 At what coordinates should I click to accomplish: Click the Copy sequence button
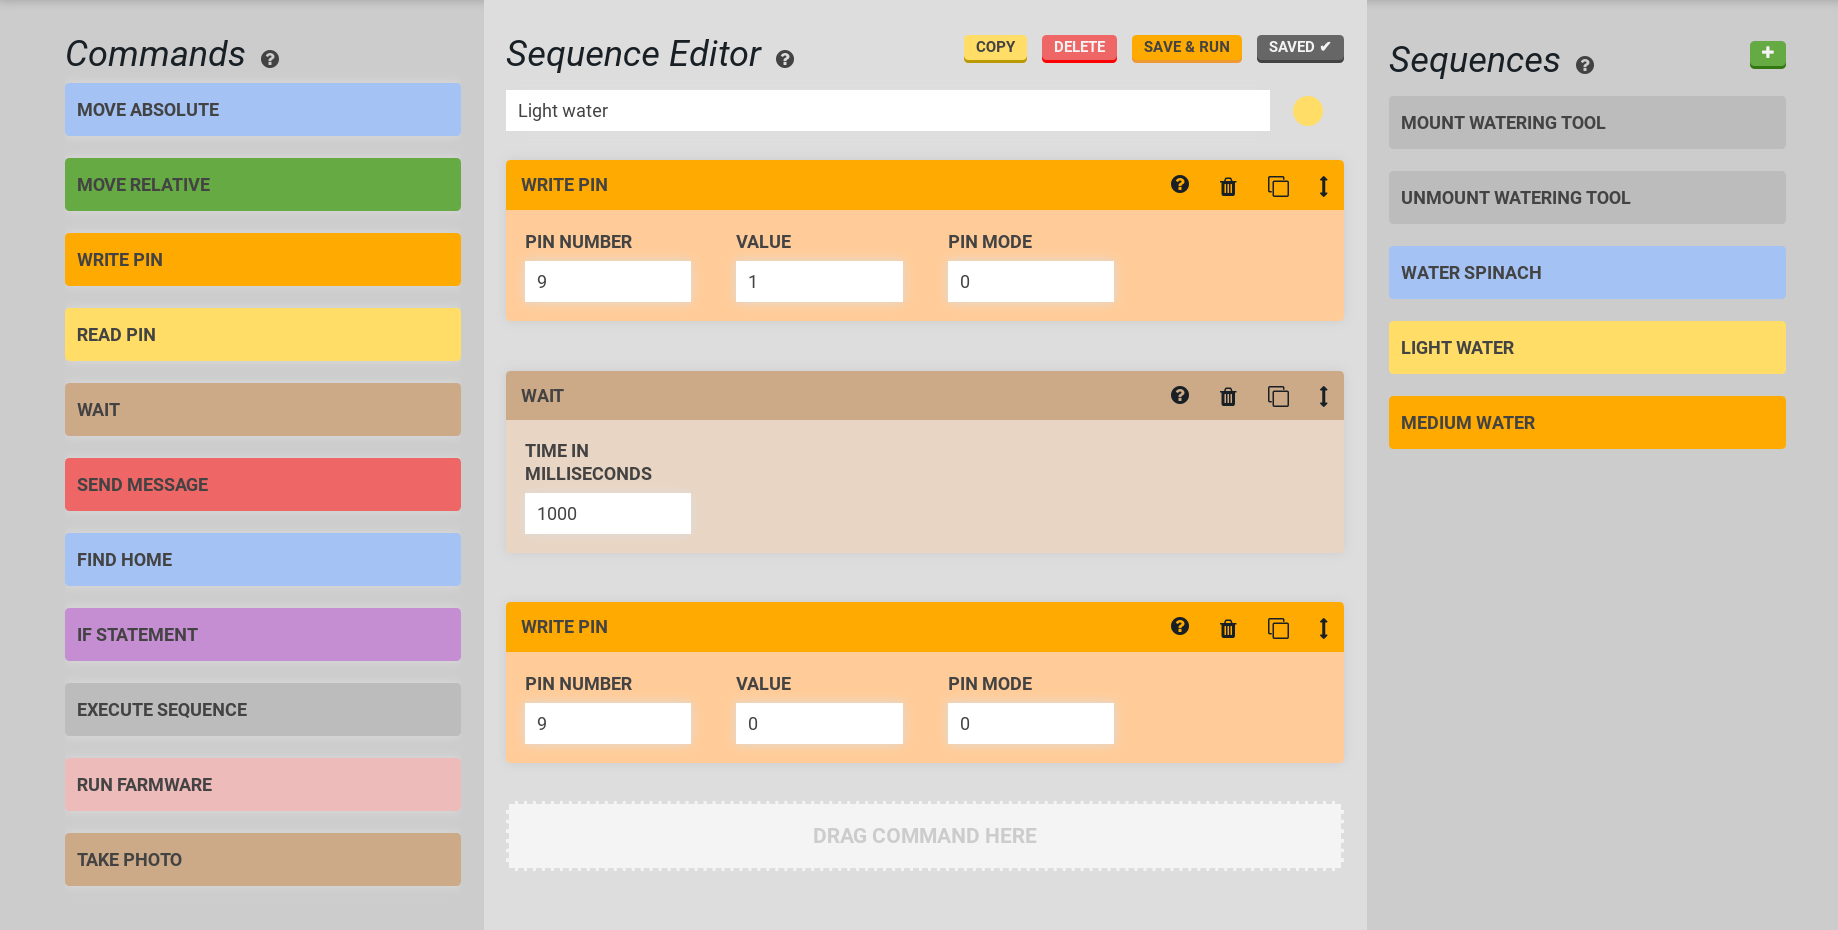point(995,48)
